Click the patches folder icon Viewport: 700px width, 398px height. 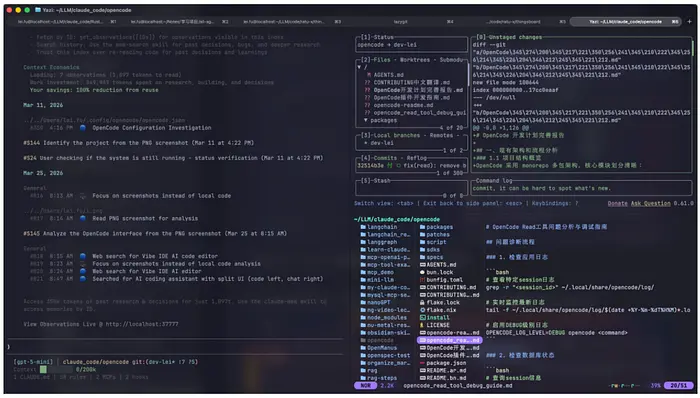422,235
